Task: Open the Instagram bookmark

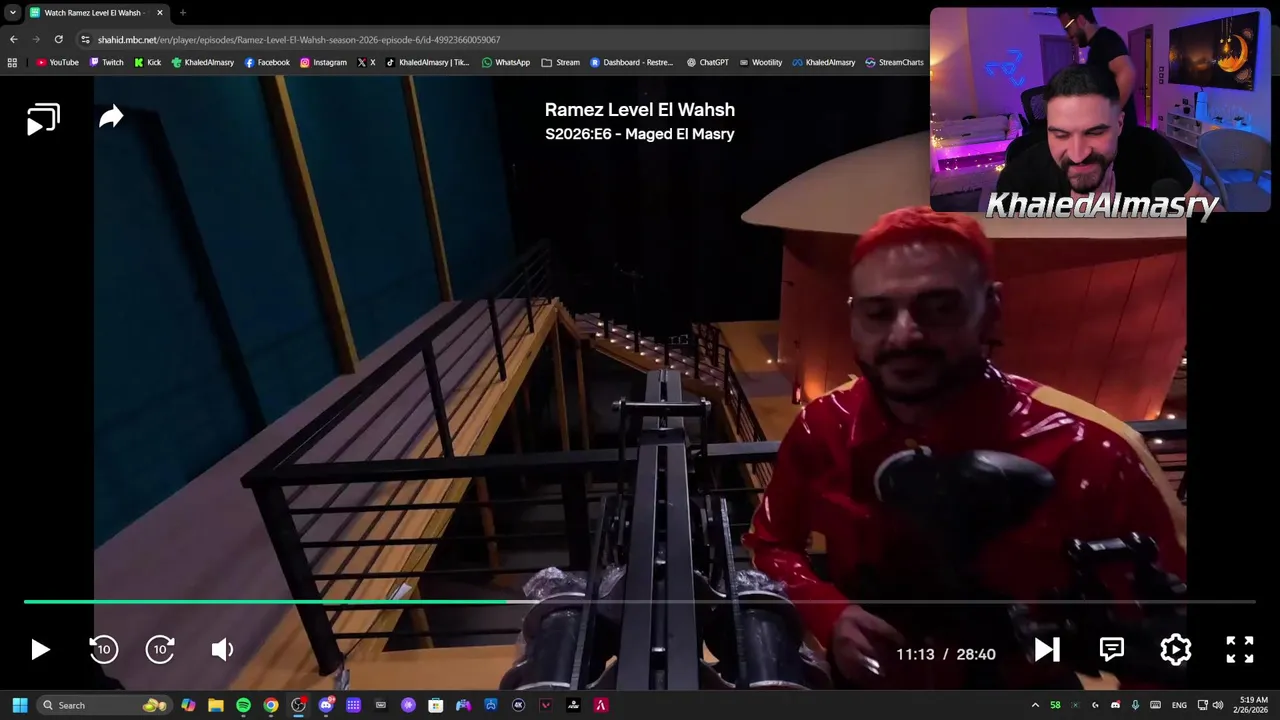Action: (323, 62)
